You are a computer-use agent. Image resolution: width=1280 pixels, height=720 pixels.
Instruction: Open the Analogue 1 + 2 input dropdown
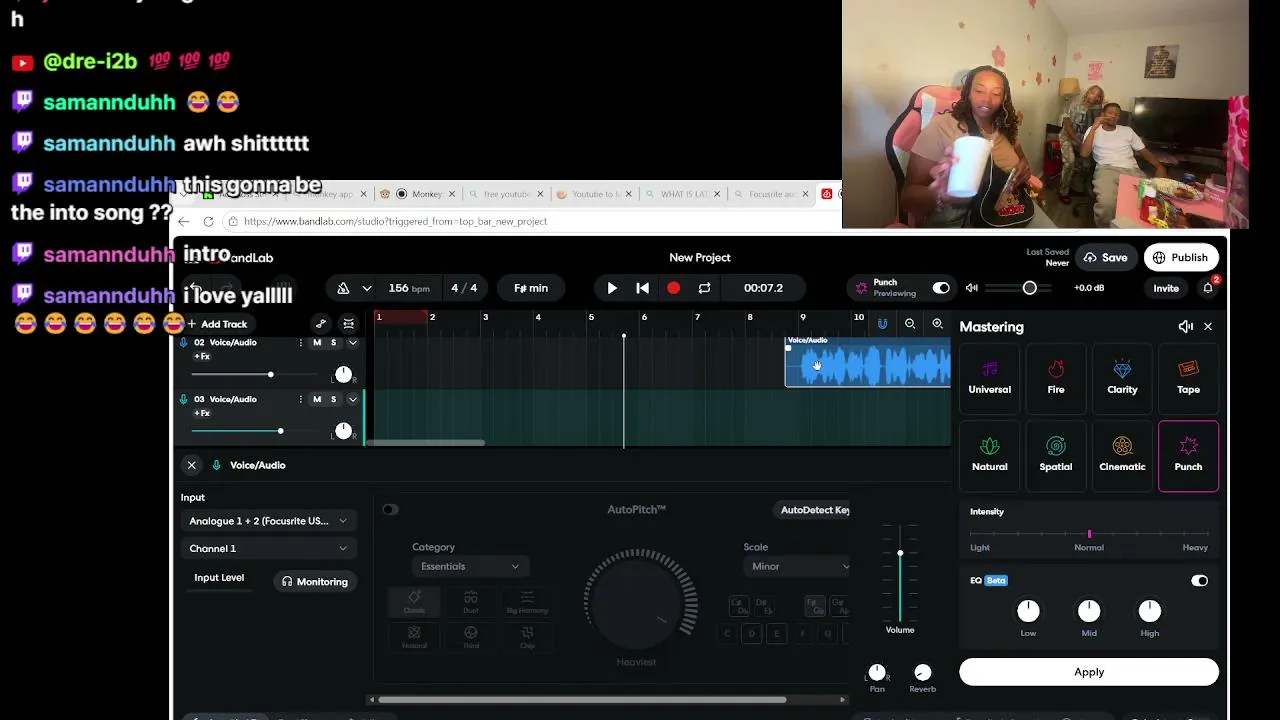coord(267,521)
